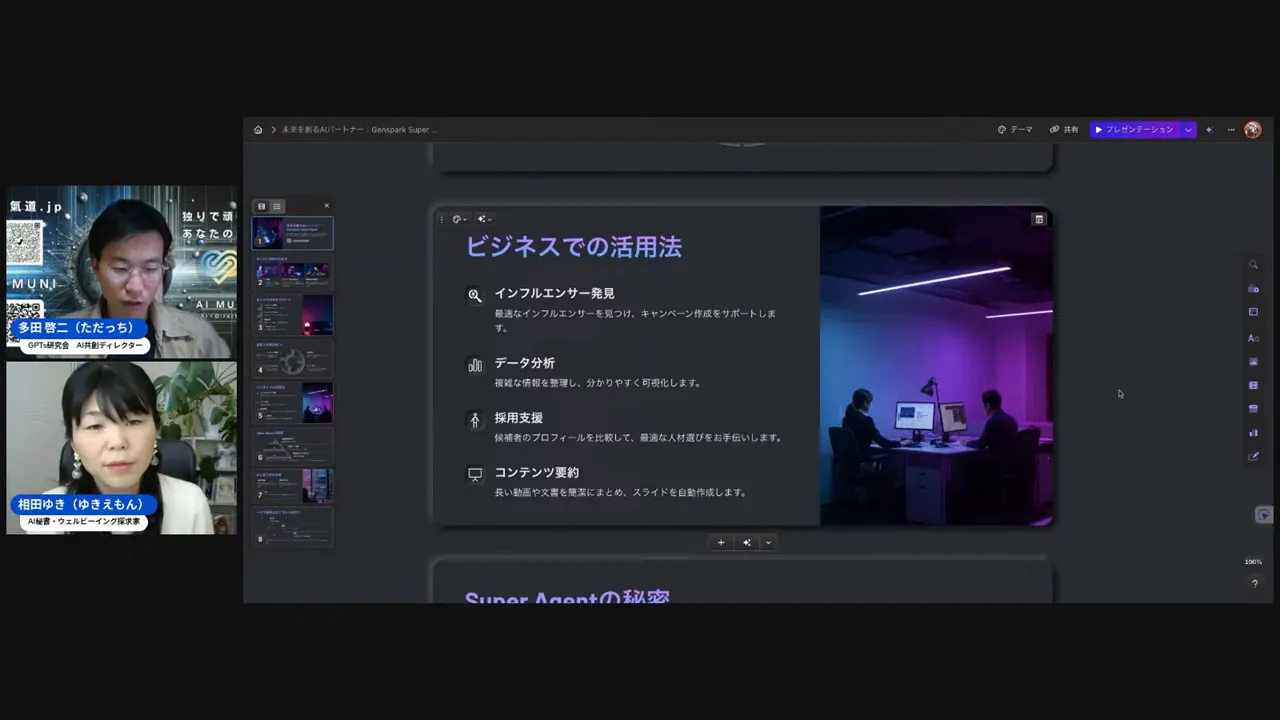1280x720 pixels.
Task: Open the three-dot more menu in top bar
Action: point(1231,129)
